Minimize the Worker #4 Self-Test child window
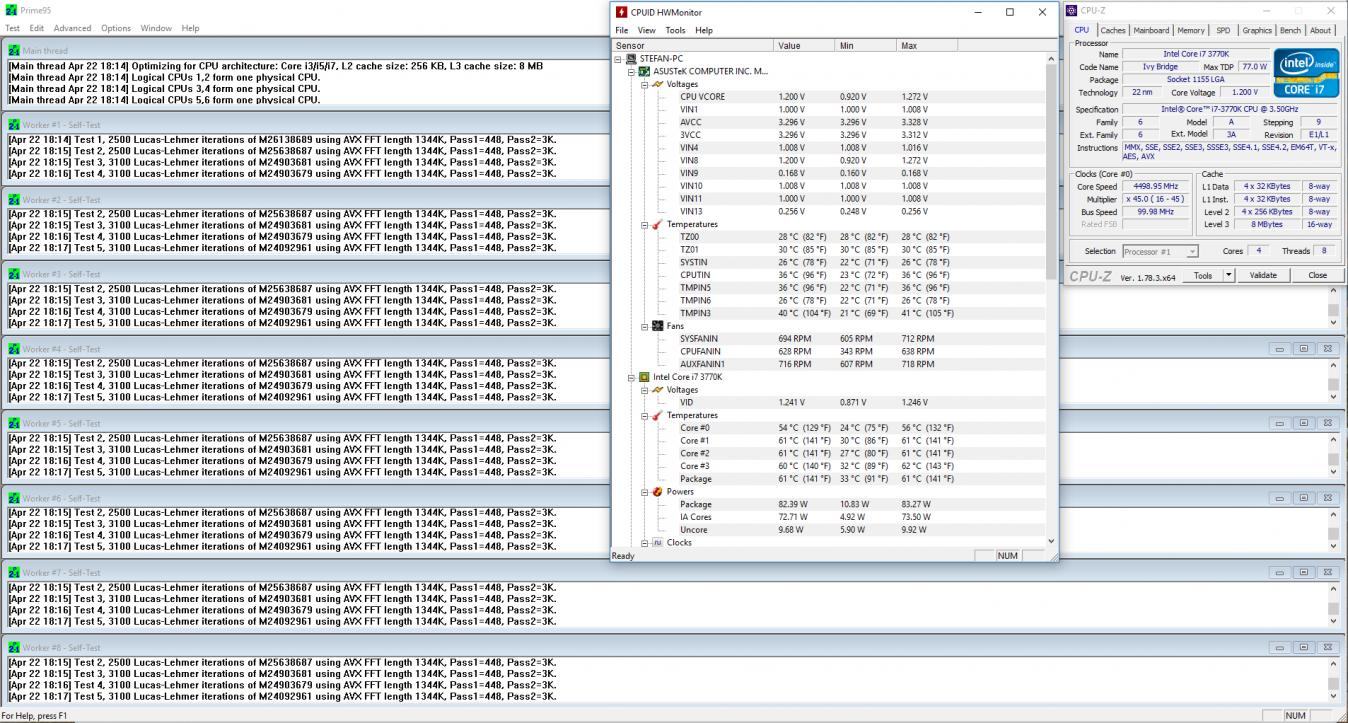Image resolution: width=1348 pixels, height=723 pixels. pos(1280,349)
